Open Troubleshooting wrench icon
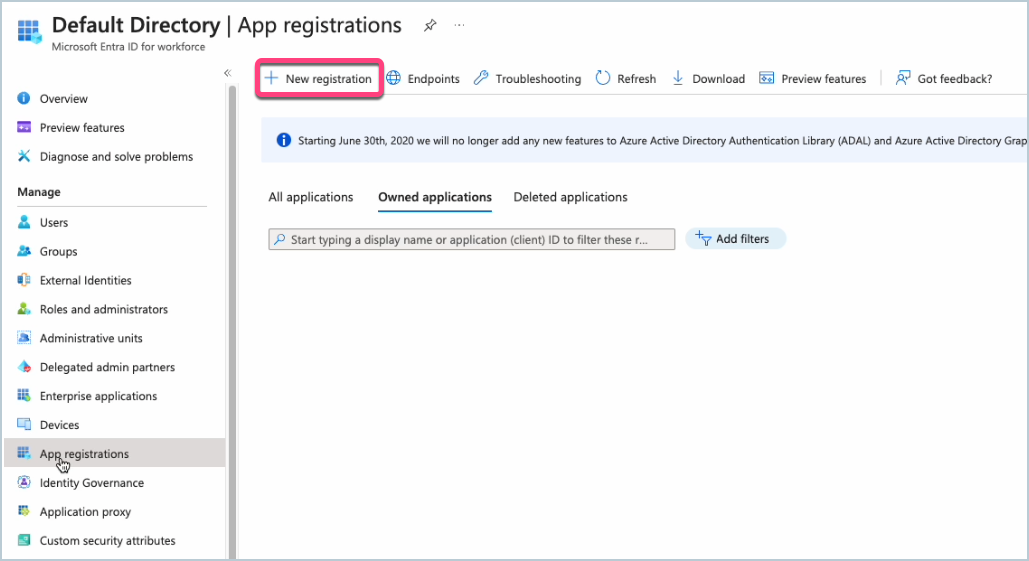The image size is (1029, 561). tap(481, 78)
